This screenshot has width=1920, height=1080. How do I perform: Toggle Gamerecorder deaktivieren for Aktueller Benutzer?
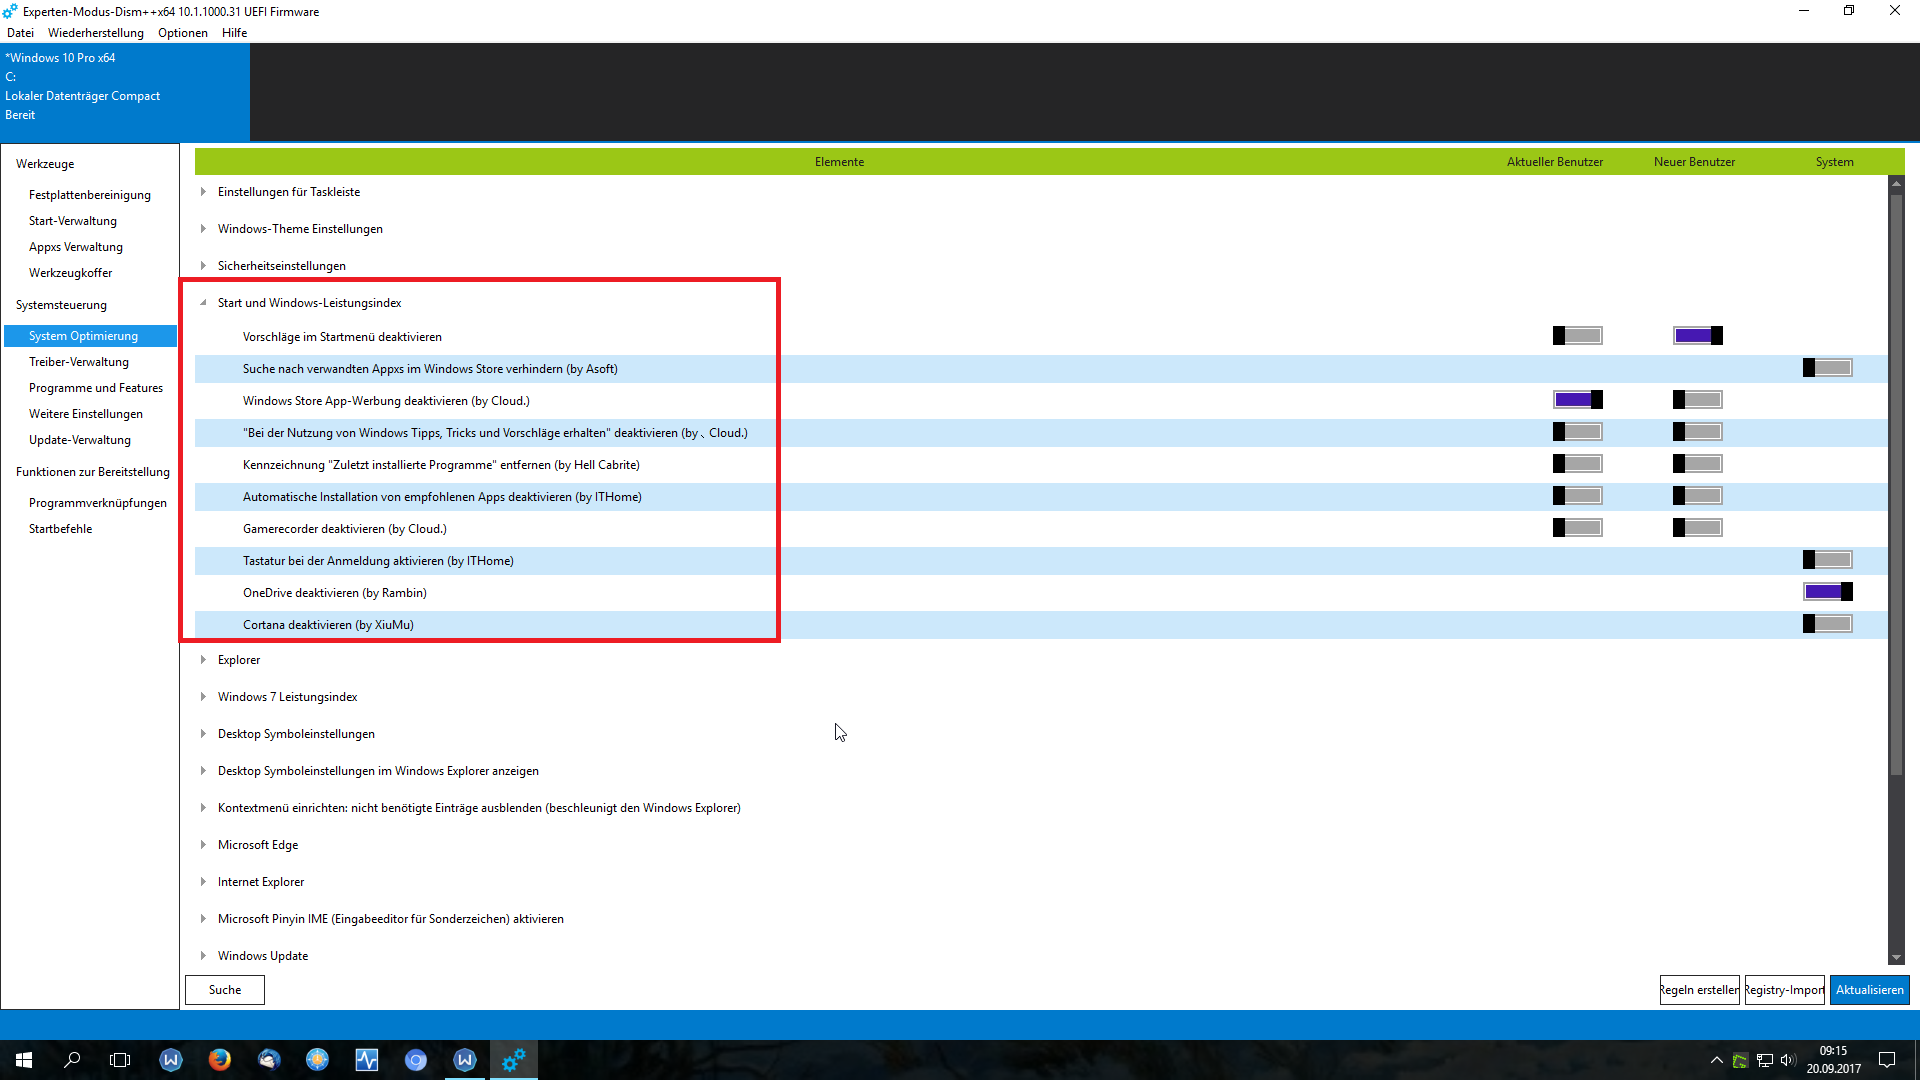coord(1577,528)
